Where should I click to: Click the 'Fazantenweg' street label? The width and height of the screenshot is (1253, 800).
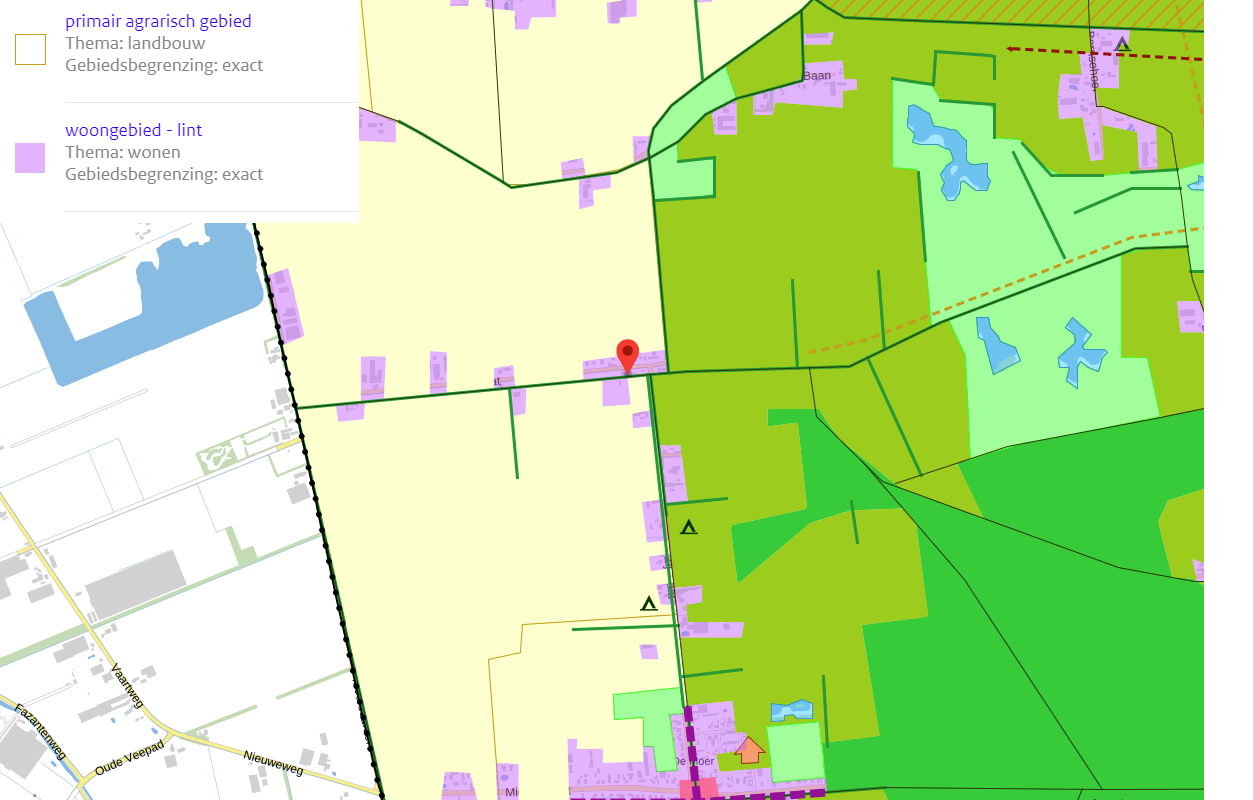tap(40, 732)
